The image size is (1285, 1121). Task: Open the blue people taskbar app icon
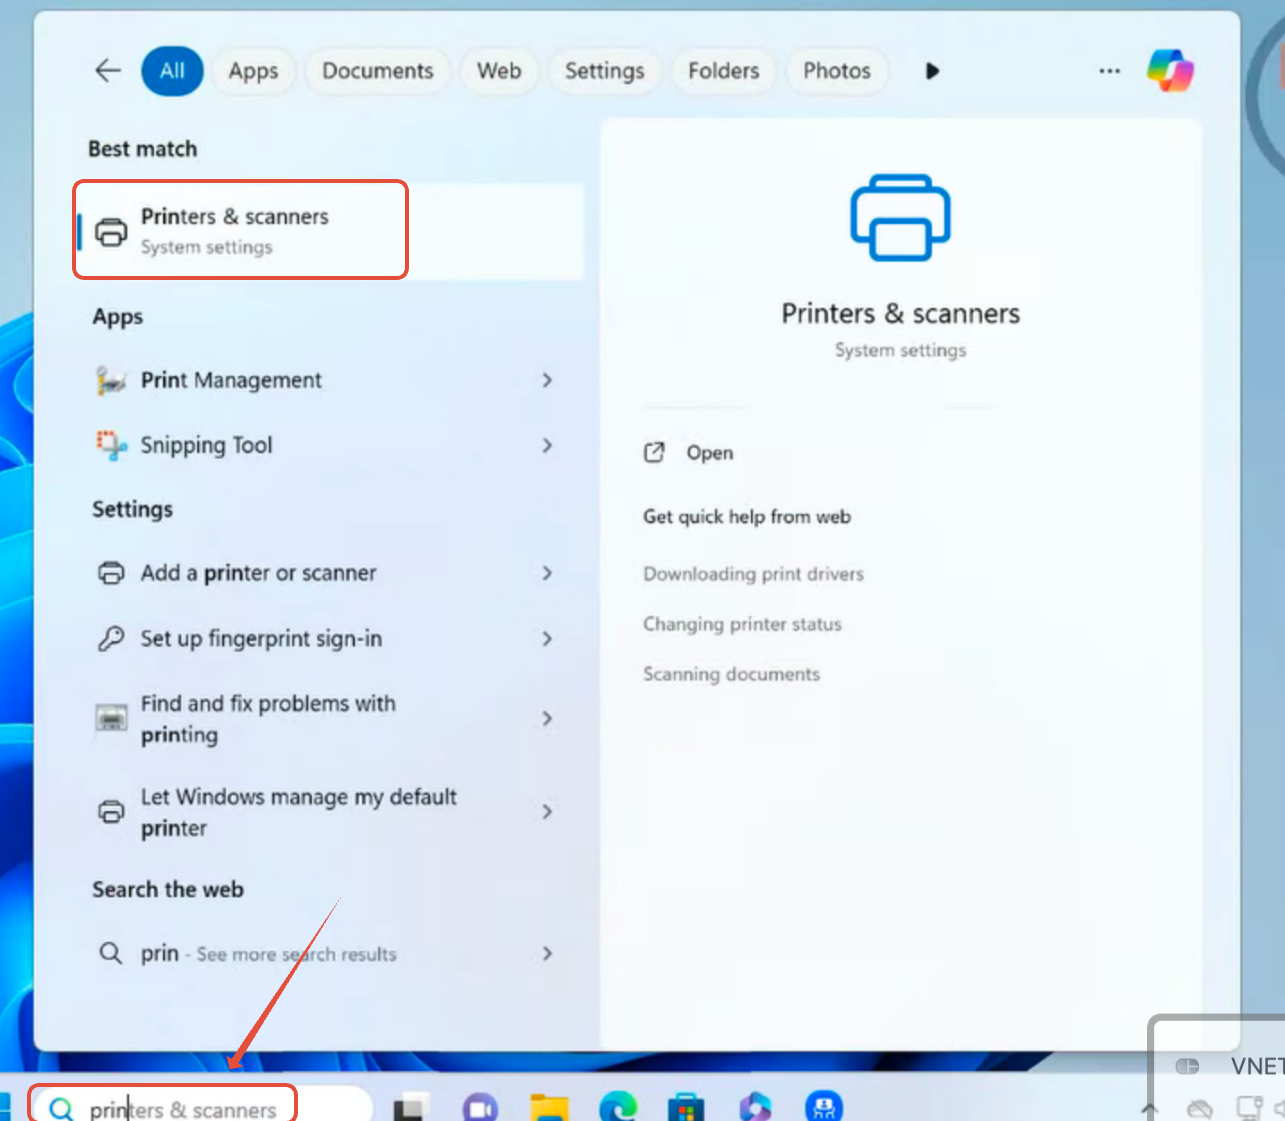(824, 1107)
